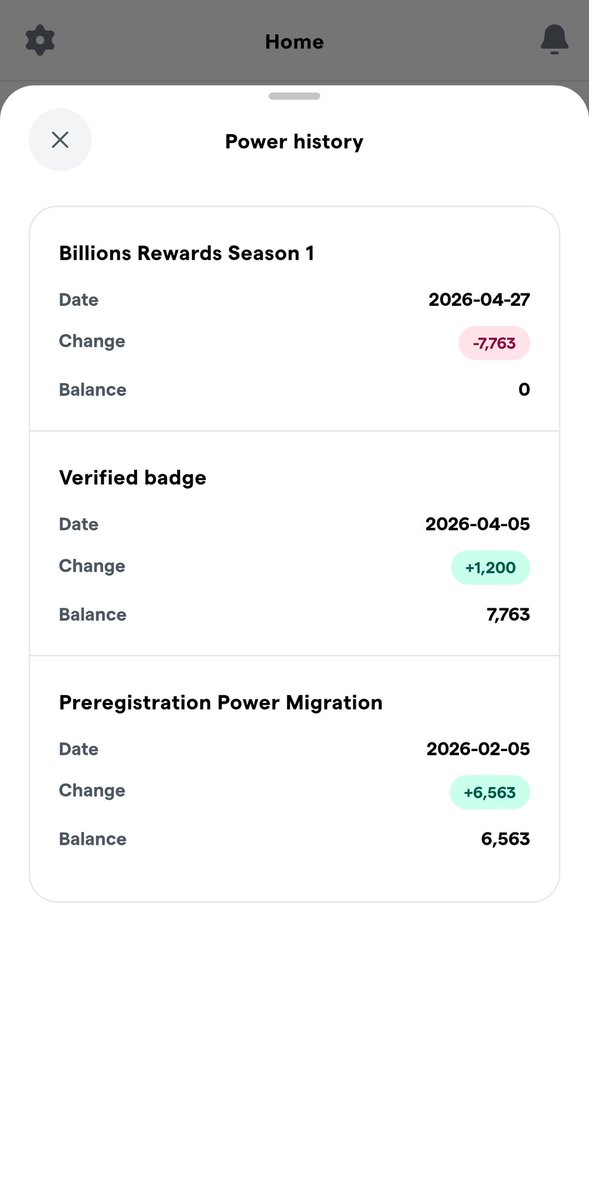Click the -7,763 change badge
The image size is (589, 1200).
click(x=494, y=343)
